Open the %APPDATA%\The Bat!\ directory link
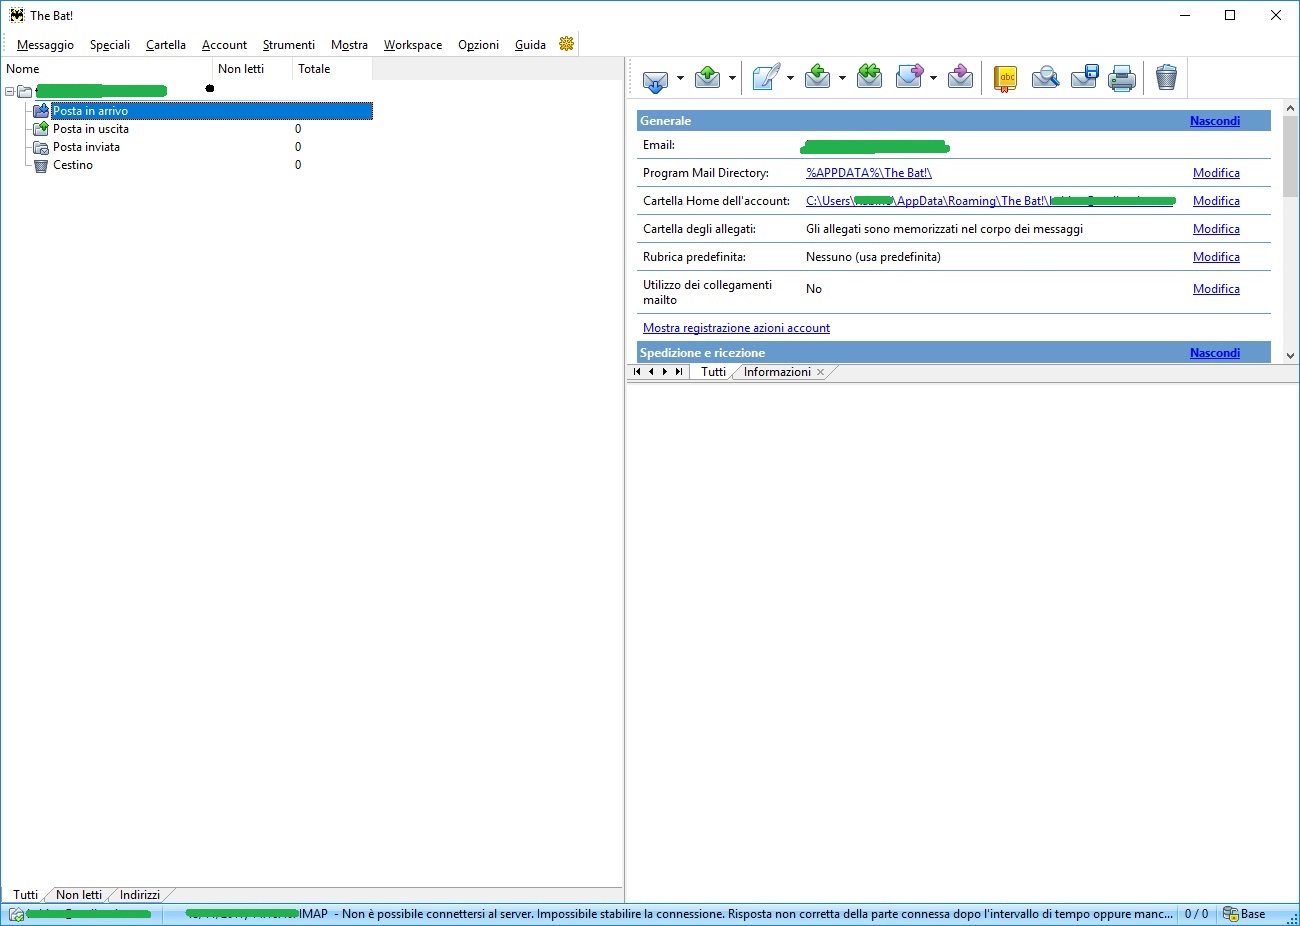1300x926 pixels. click(869, 173)
